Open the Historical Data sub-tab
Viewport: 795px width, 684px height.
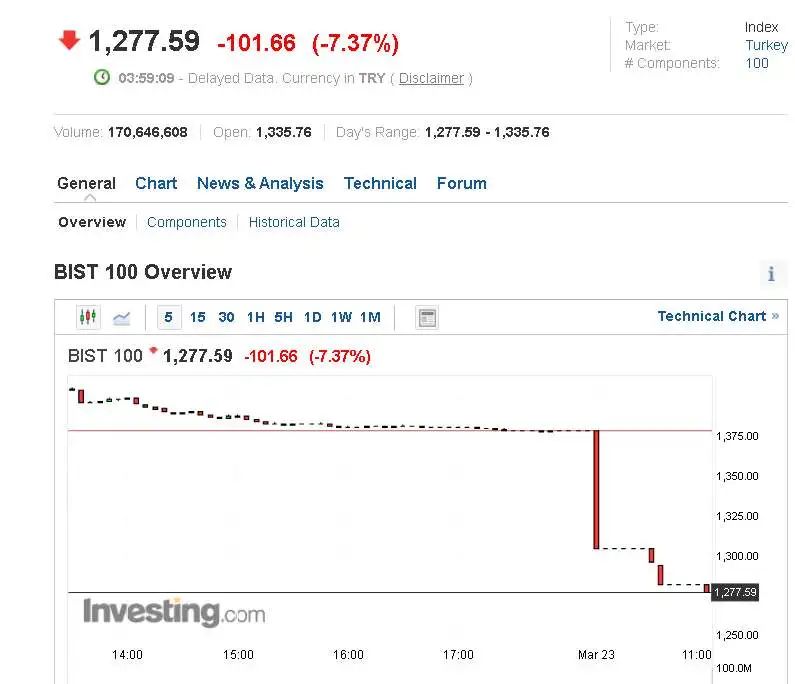[x=294, y=222]
